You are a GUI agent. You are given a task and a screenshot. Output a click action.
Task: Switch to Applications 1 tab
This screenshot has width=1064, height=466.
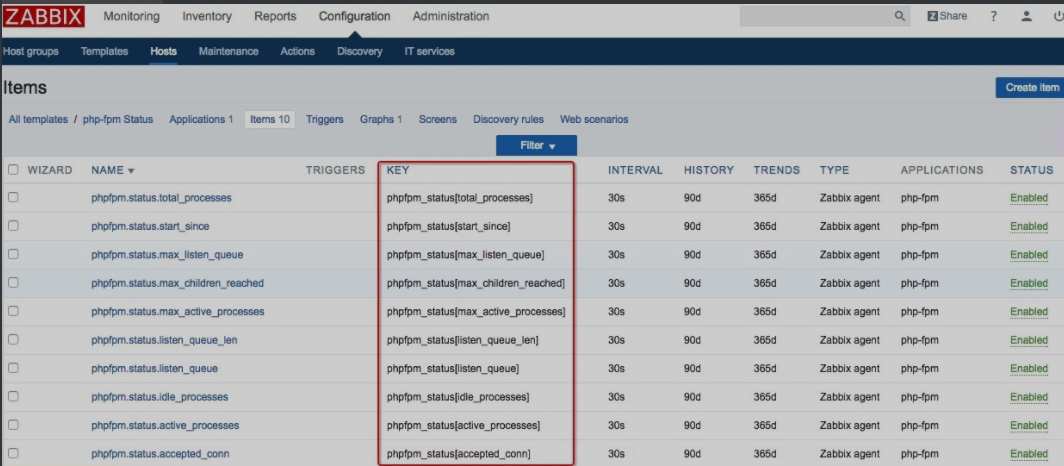202,119
